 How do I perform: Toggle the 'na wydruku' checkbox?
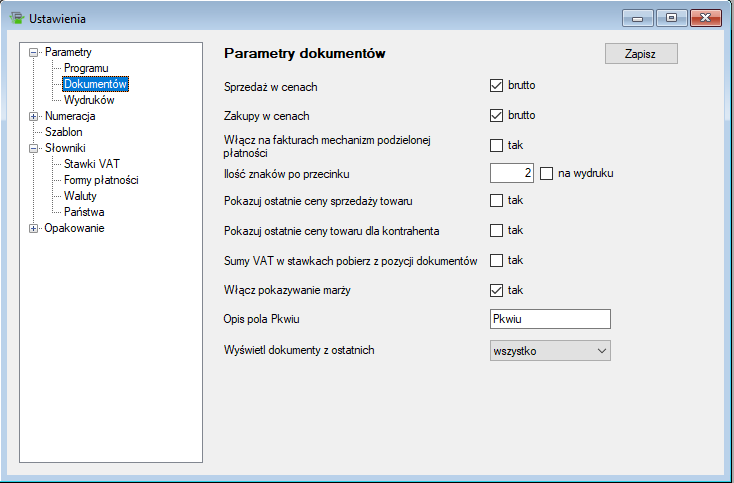click(x=547, y=173)
